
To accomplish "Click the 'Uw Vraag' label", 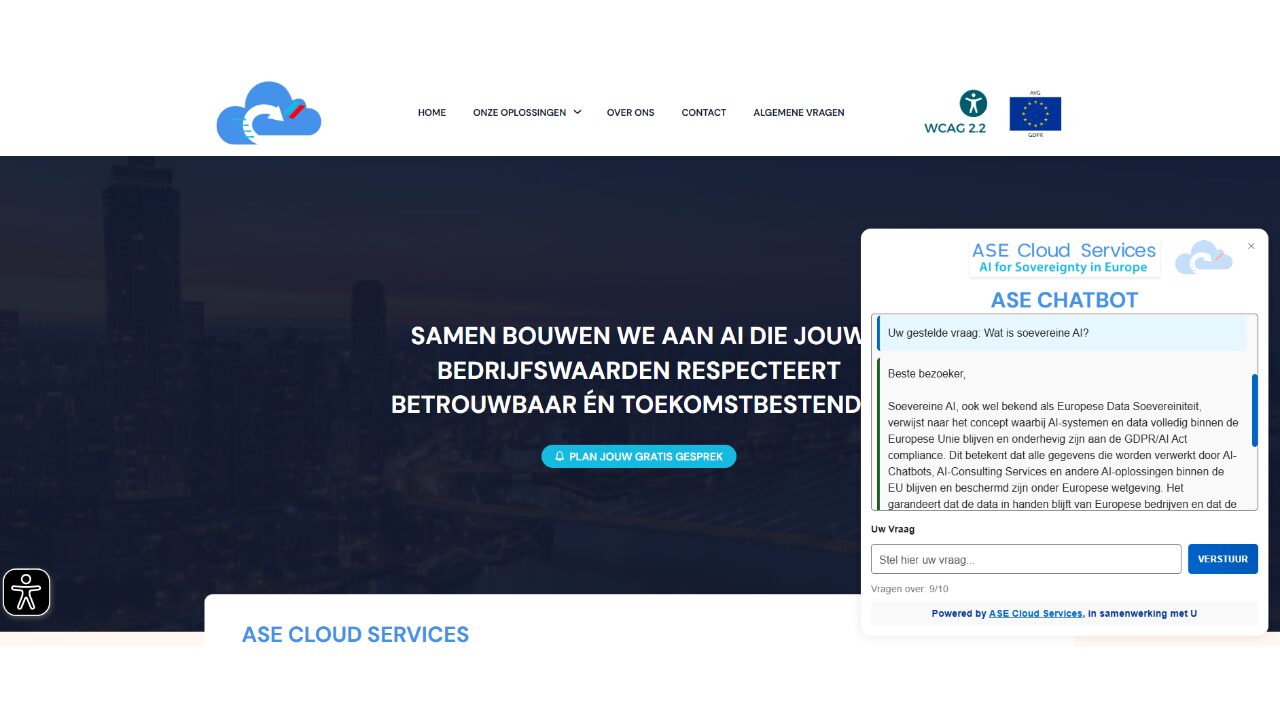I will [x=893, y=529].
